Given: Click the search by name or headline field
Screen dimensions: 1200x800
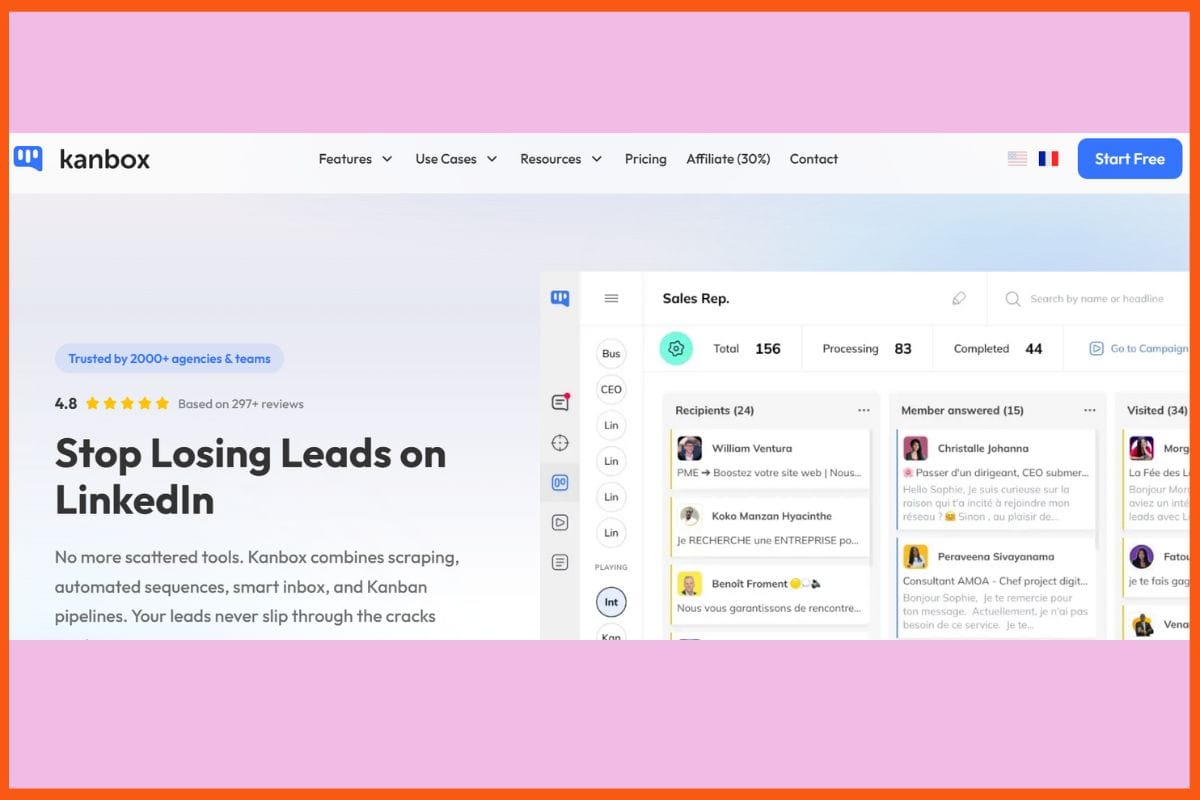Looking at the screenshot, I should tap(1090, 298).
